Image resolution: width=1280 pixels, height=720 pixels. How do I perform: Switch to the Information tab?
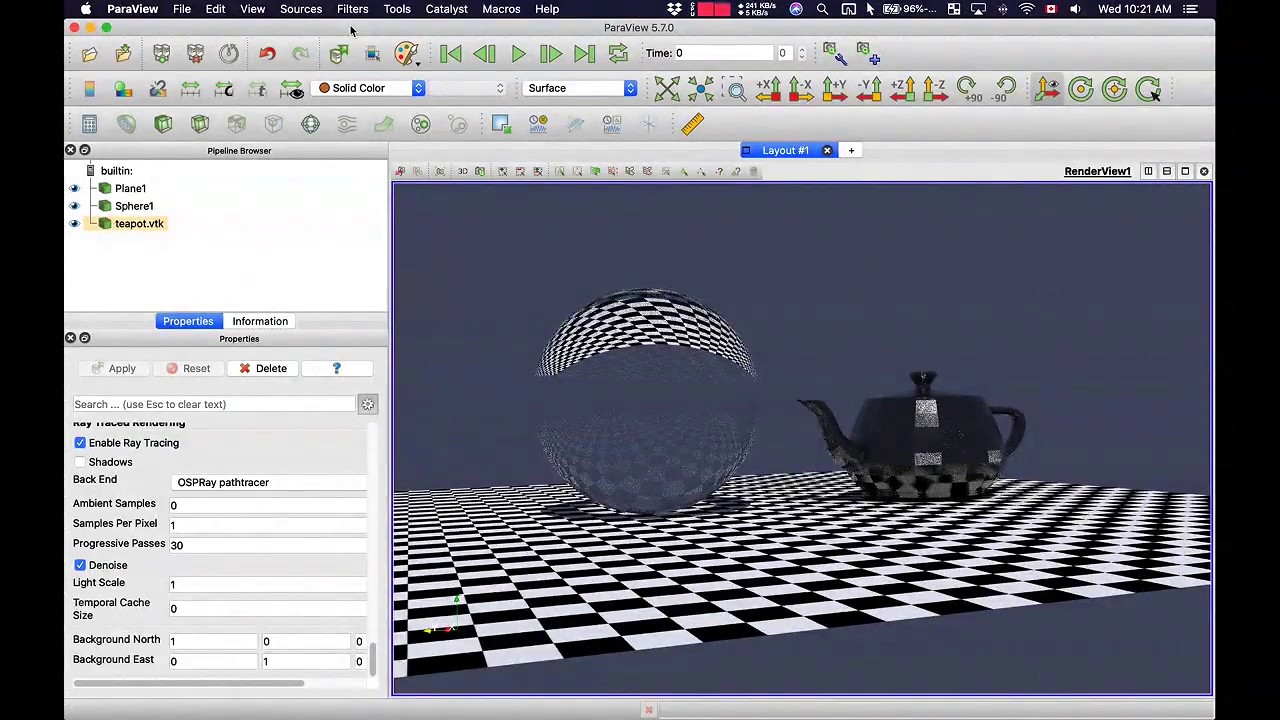260,321
